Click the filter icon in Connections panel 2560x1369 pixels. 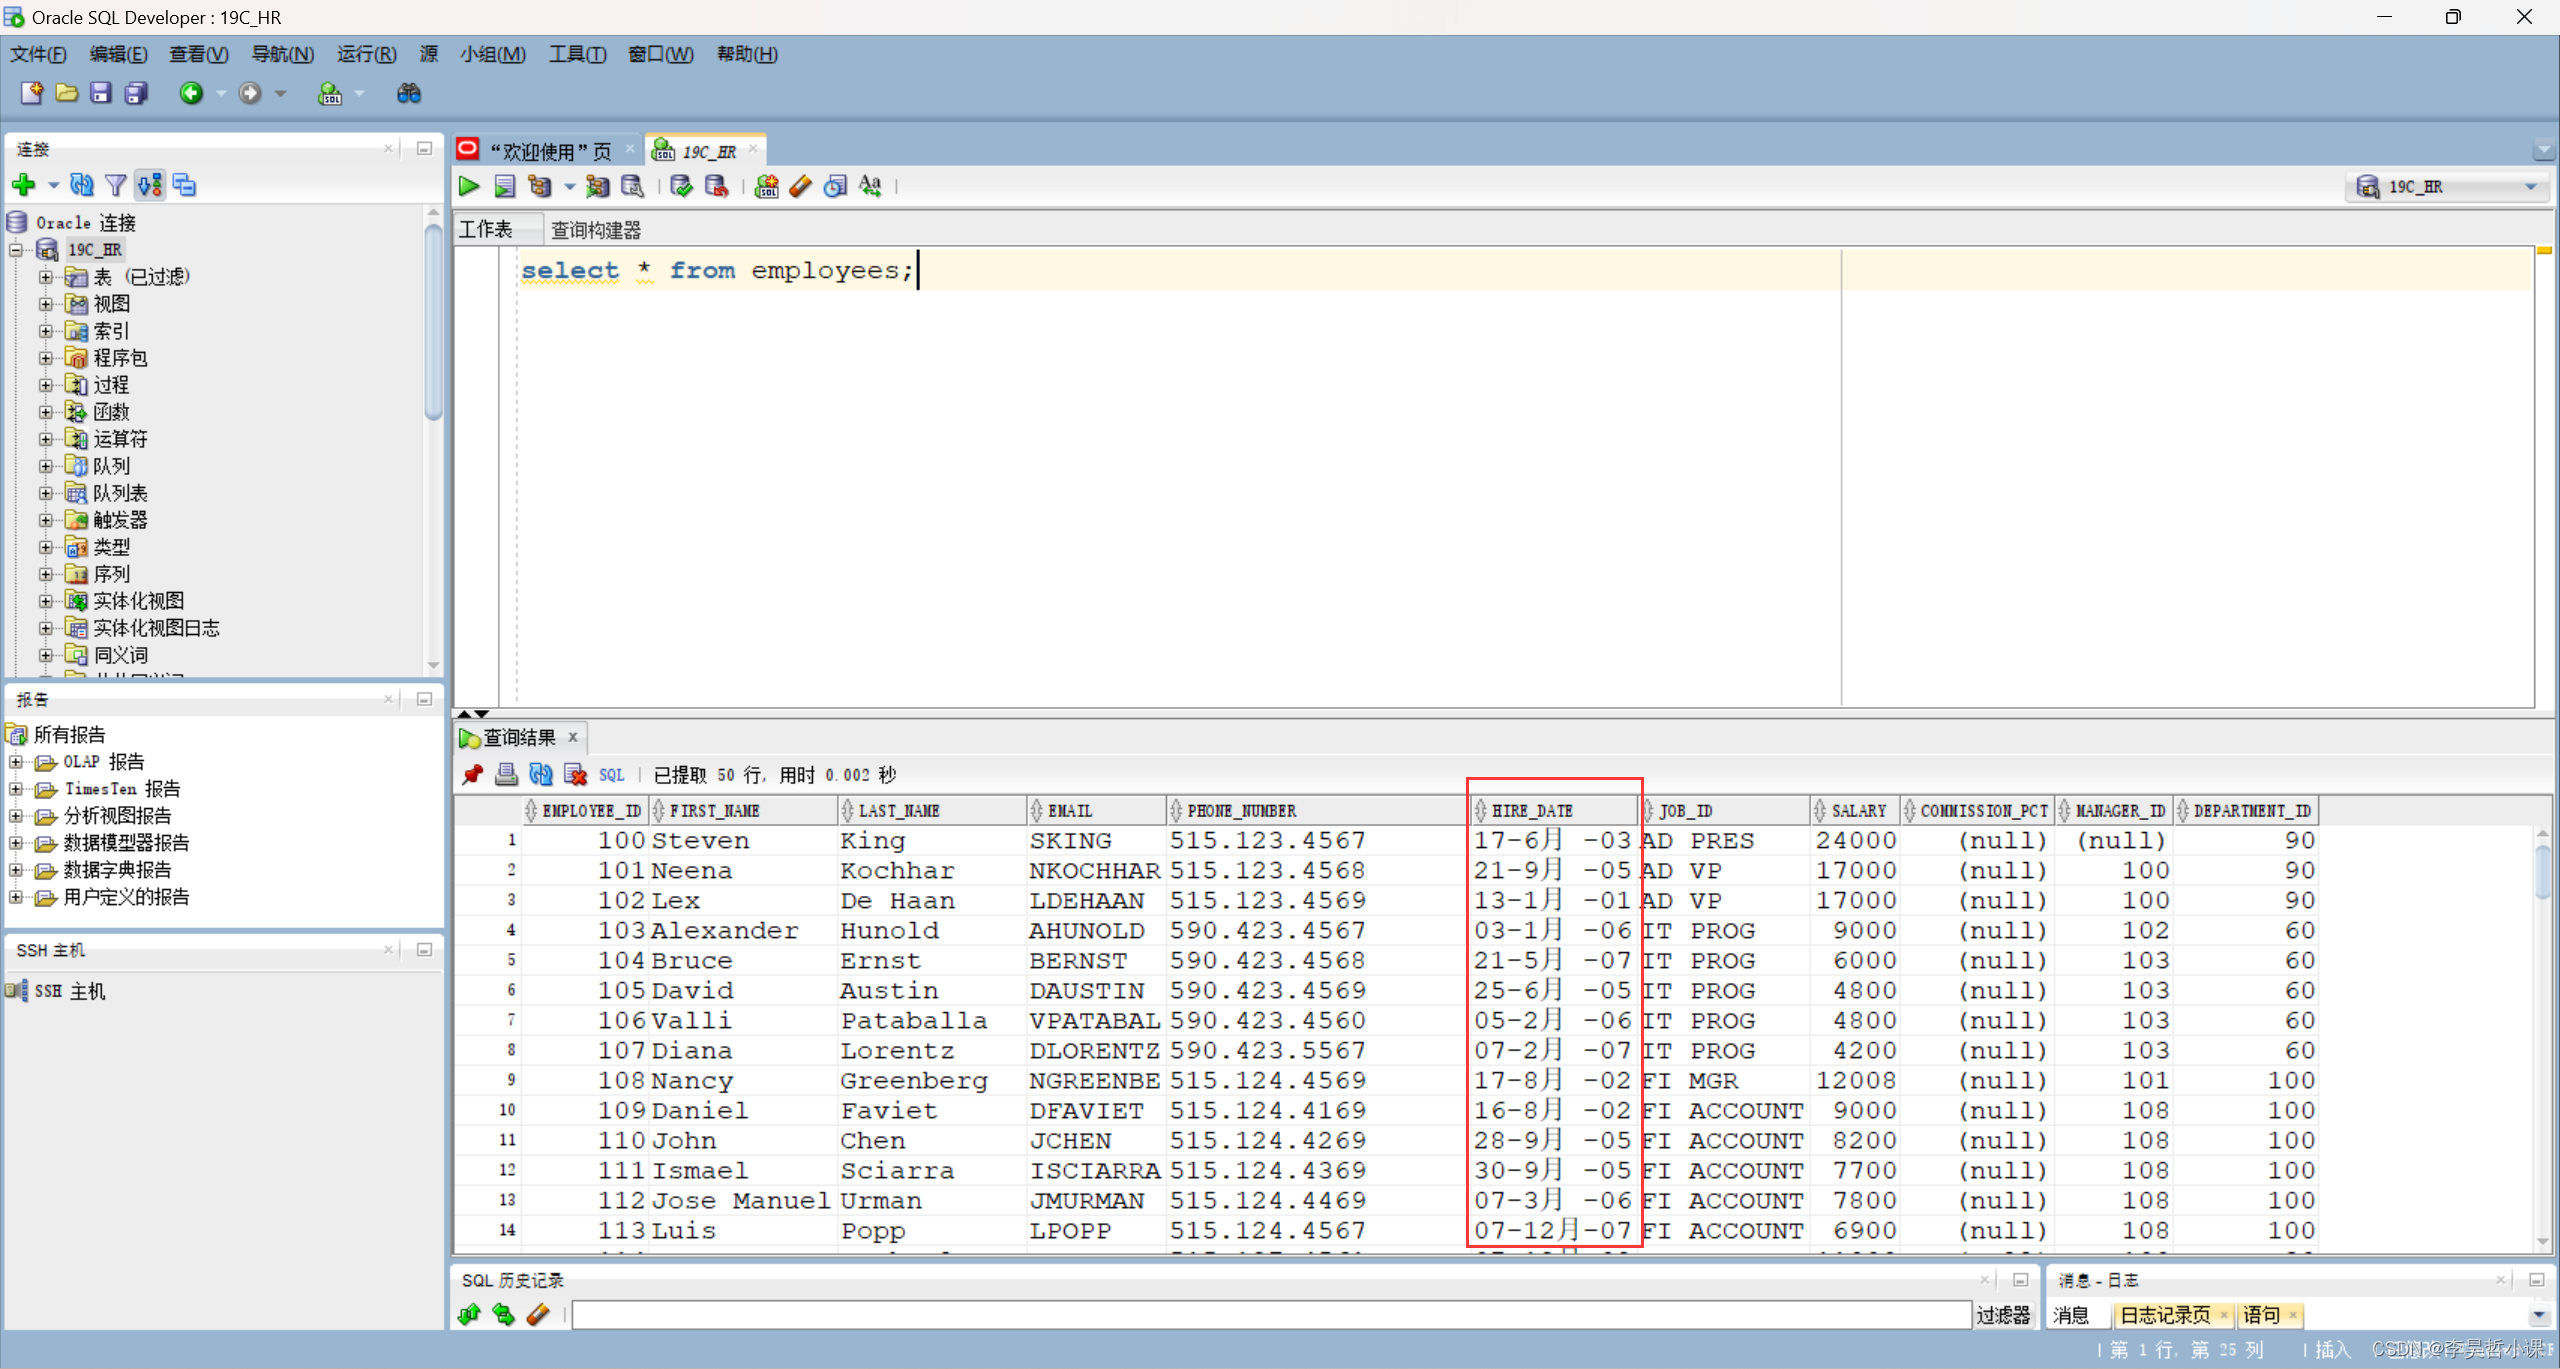click(x=116, y=185)
